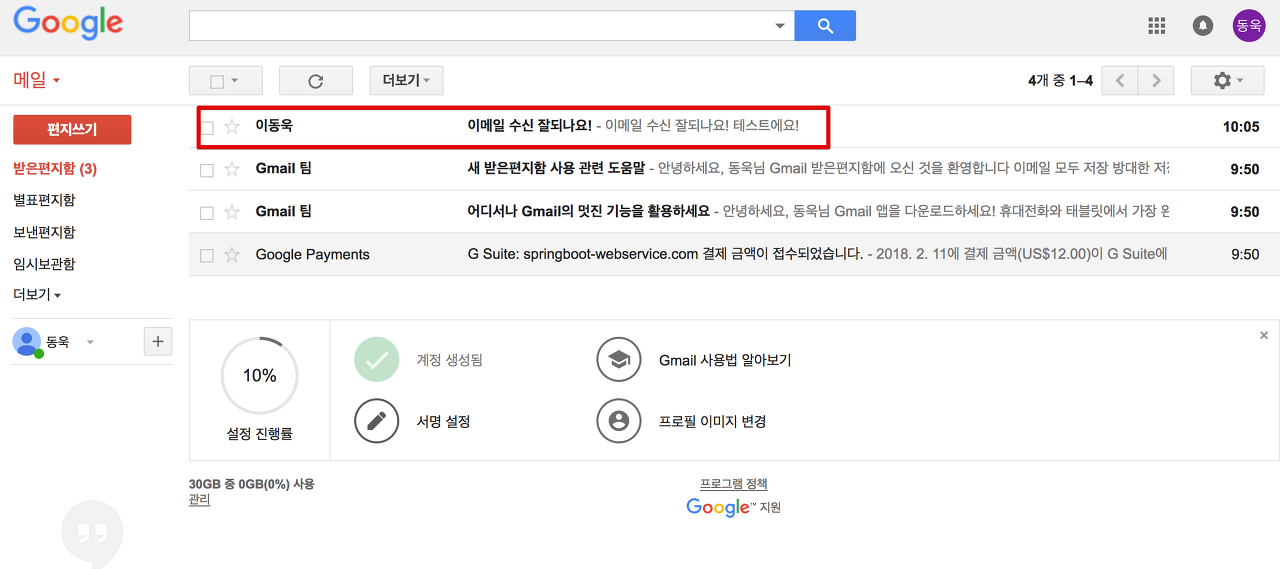Click the blue search magnifier button

825,26
